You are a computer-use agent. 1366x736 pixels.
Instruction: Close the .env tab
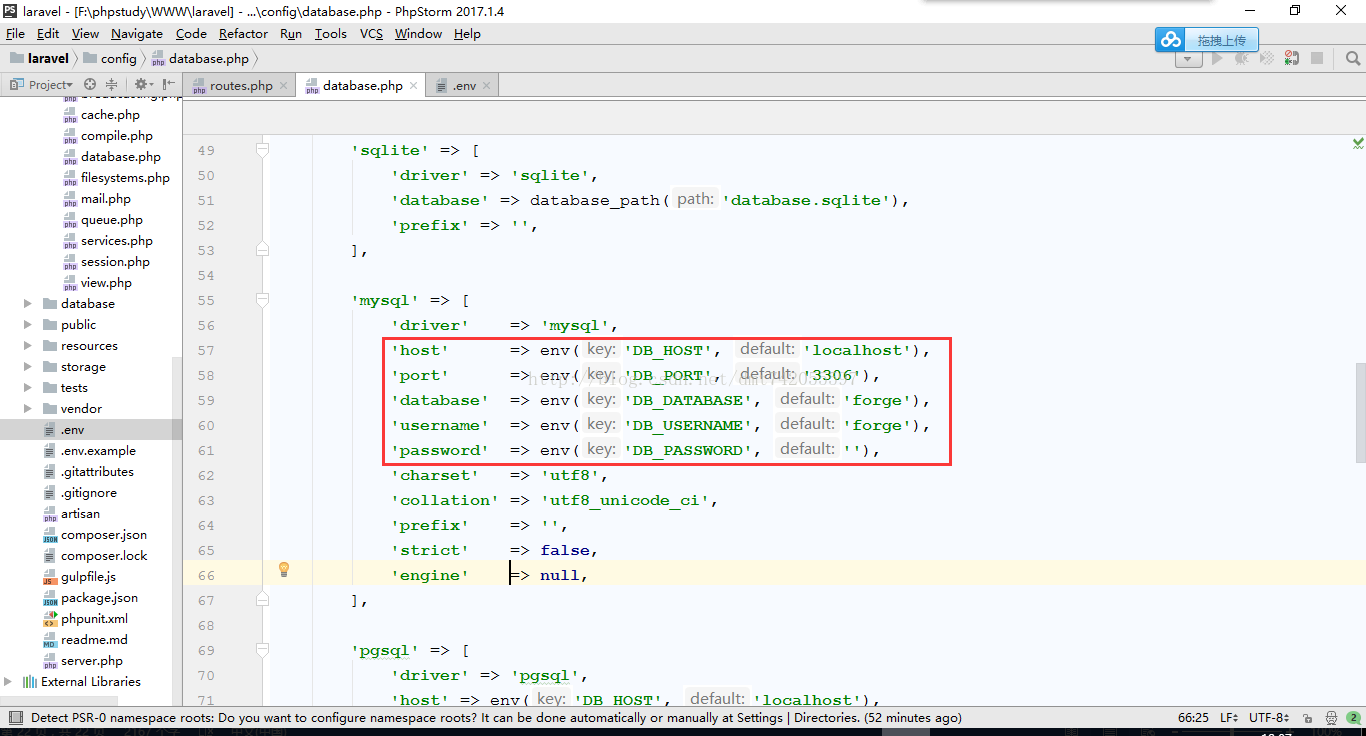pos(487,86)
